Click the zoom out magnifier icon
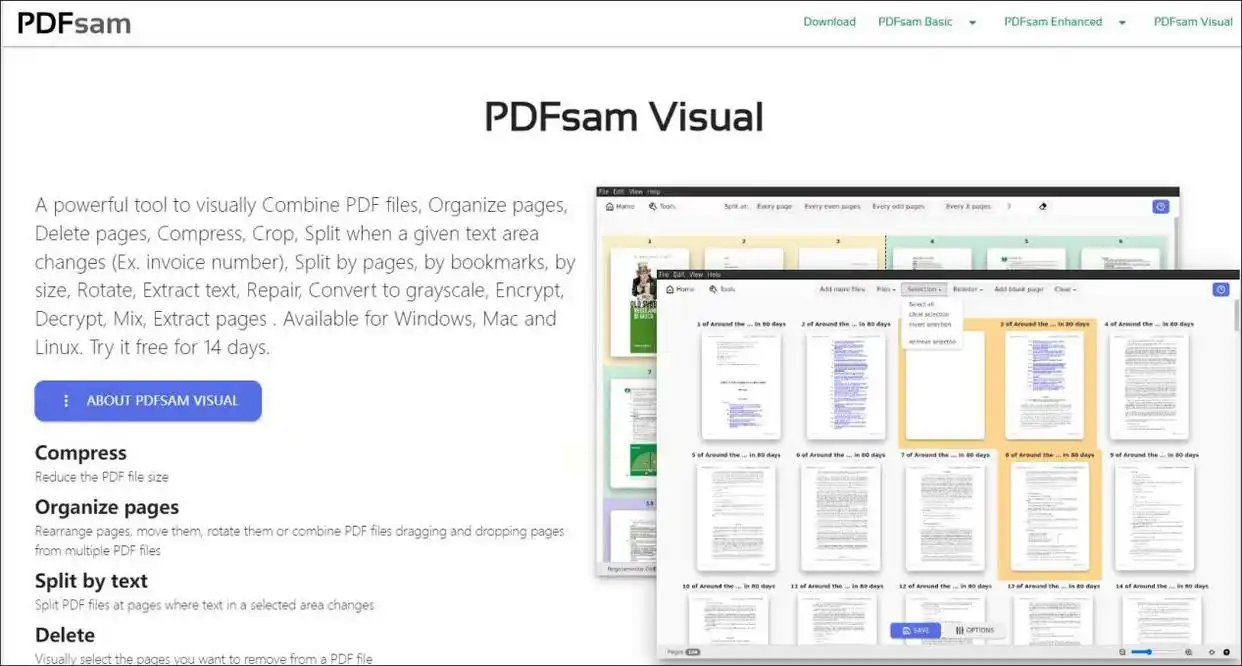The height and width of the screenshot is (666, 1242). [1123, 652]
